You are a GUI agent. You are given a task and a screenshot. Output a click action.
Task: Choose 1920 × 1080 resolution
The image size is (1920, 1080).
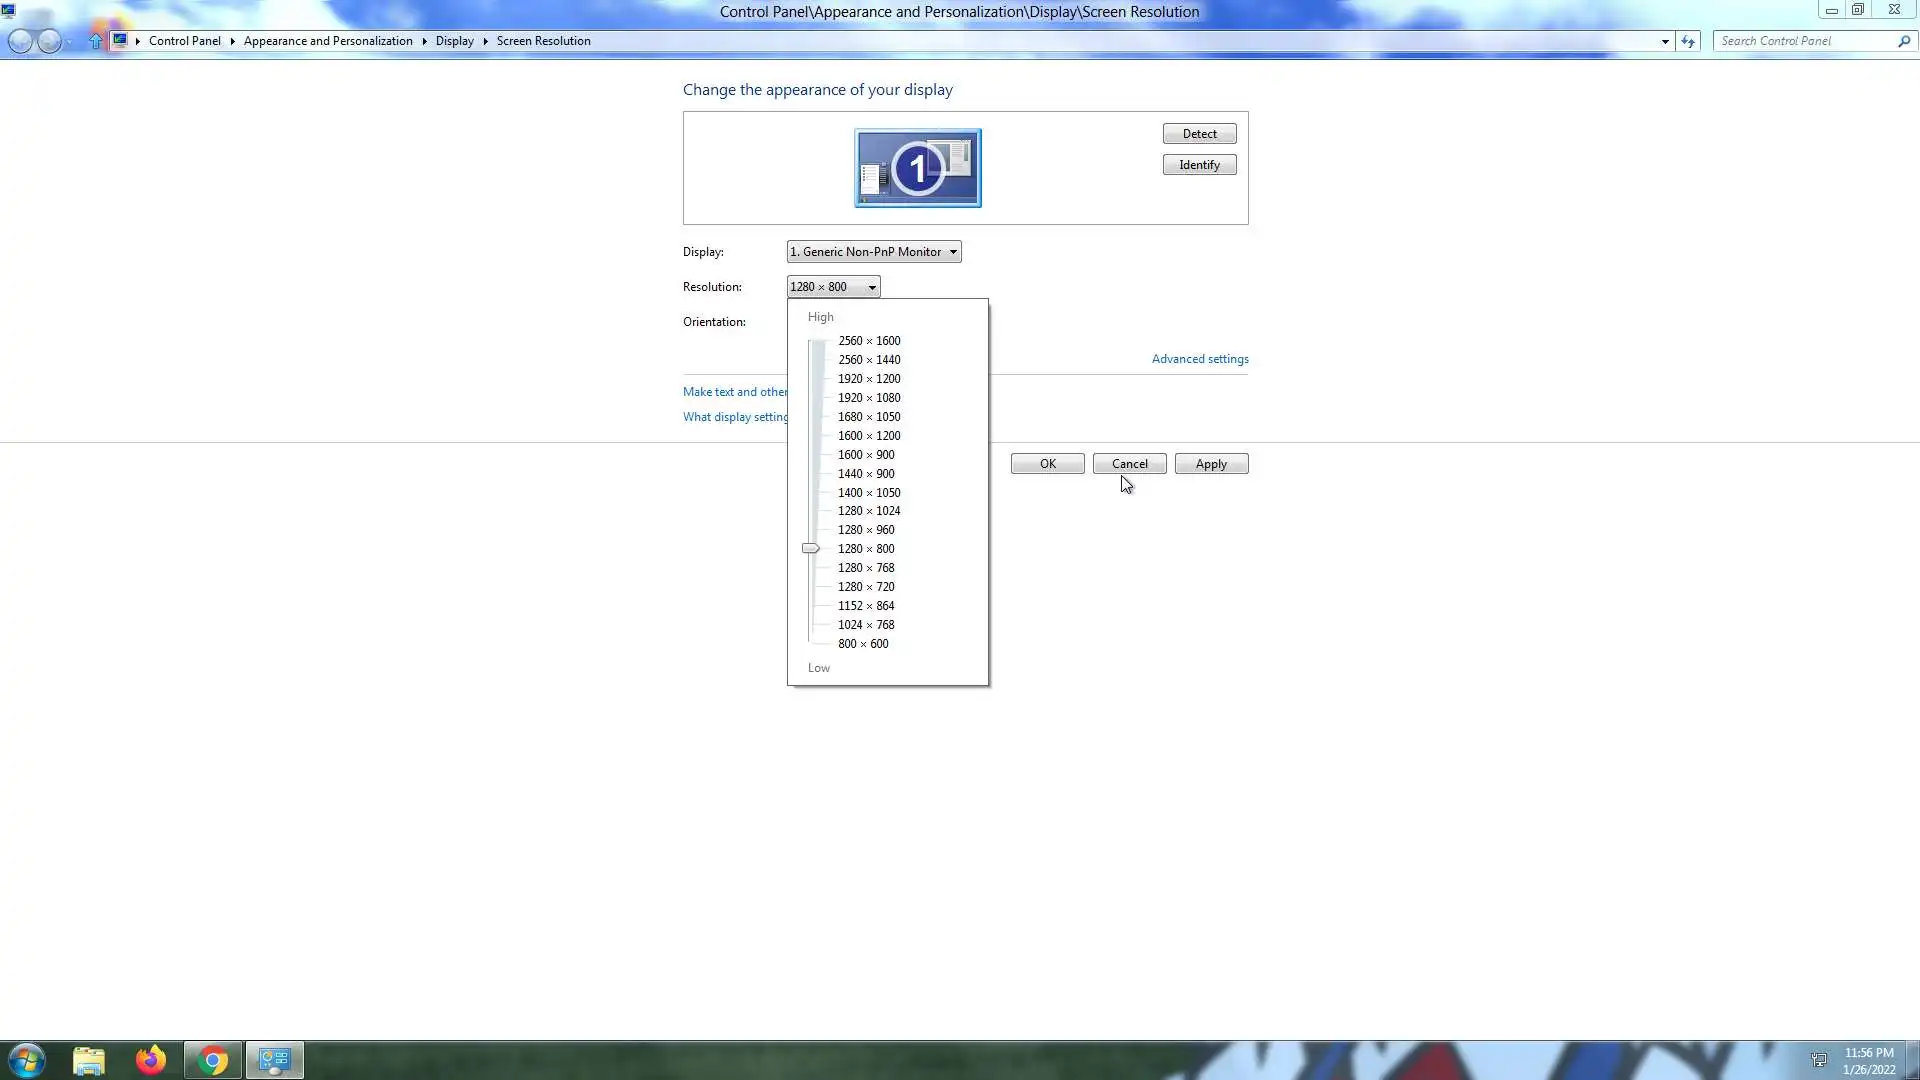click(868, 398)
